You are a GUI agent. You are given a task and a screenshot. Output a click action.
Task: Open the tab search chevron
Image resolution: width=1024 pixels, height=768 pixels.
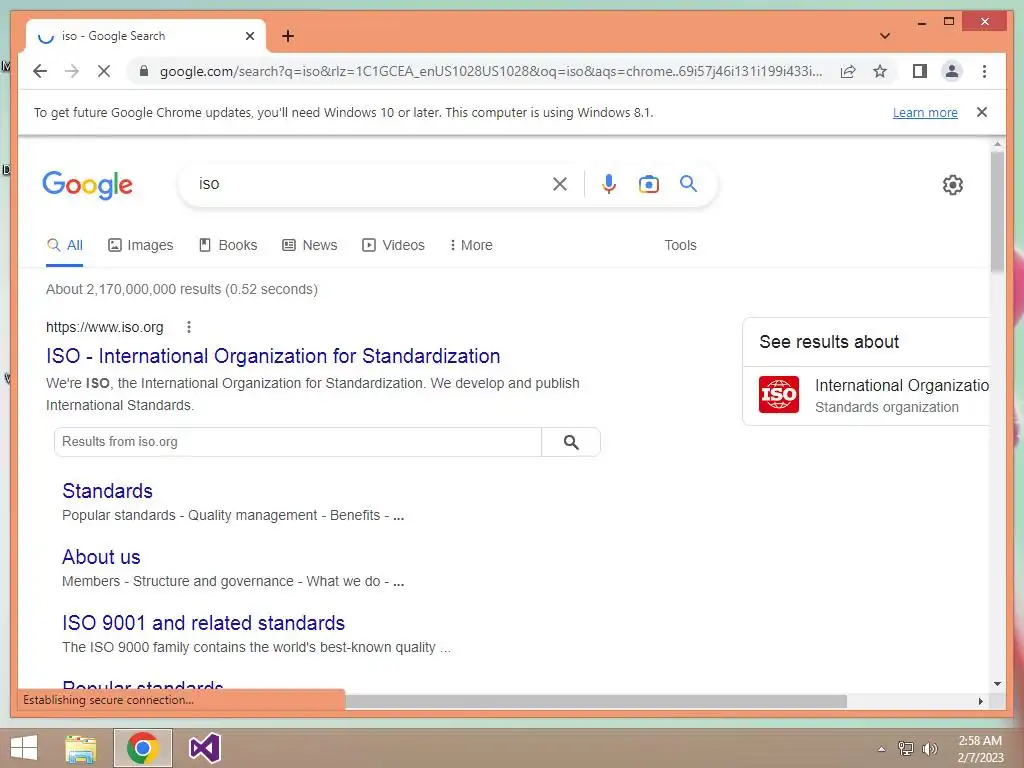885,36
